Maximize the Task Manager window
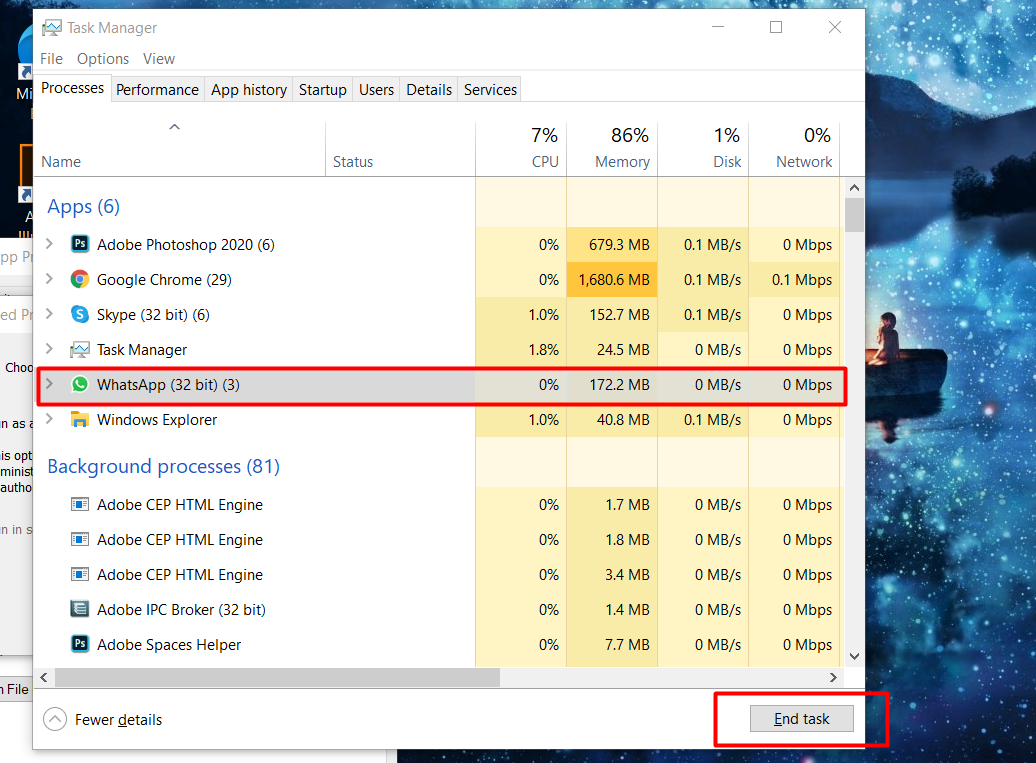 [x=776, y=27]
